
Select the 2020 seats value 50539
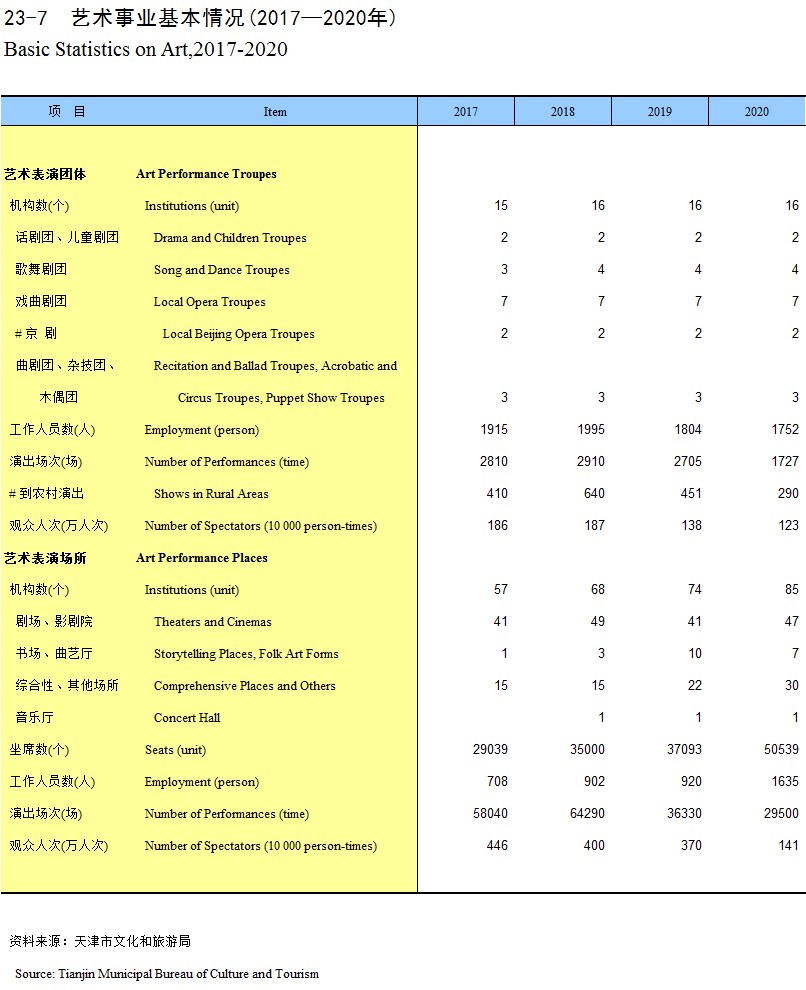tap(780, 750)
